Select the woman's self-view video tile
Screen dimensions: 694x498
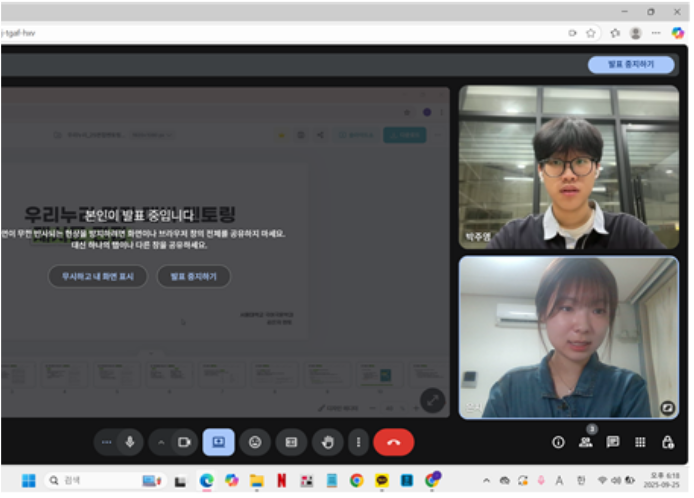tap(569, 337)
